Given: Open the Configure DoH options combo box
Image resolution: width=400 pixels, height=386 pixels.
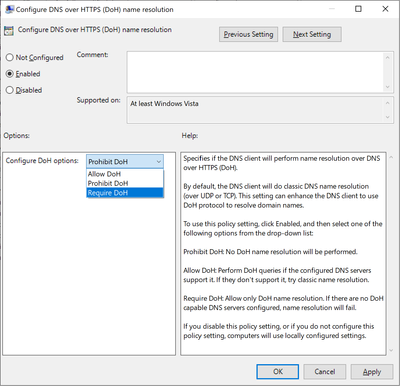Looking at the screenshot, I should point(125,162).
